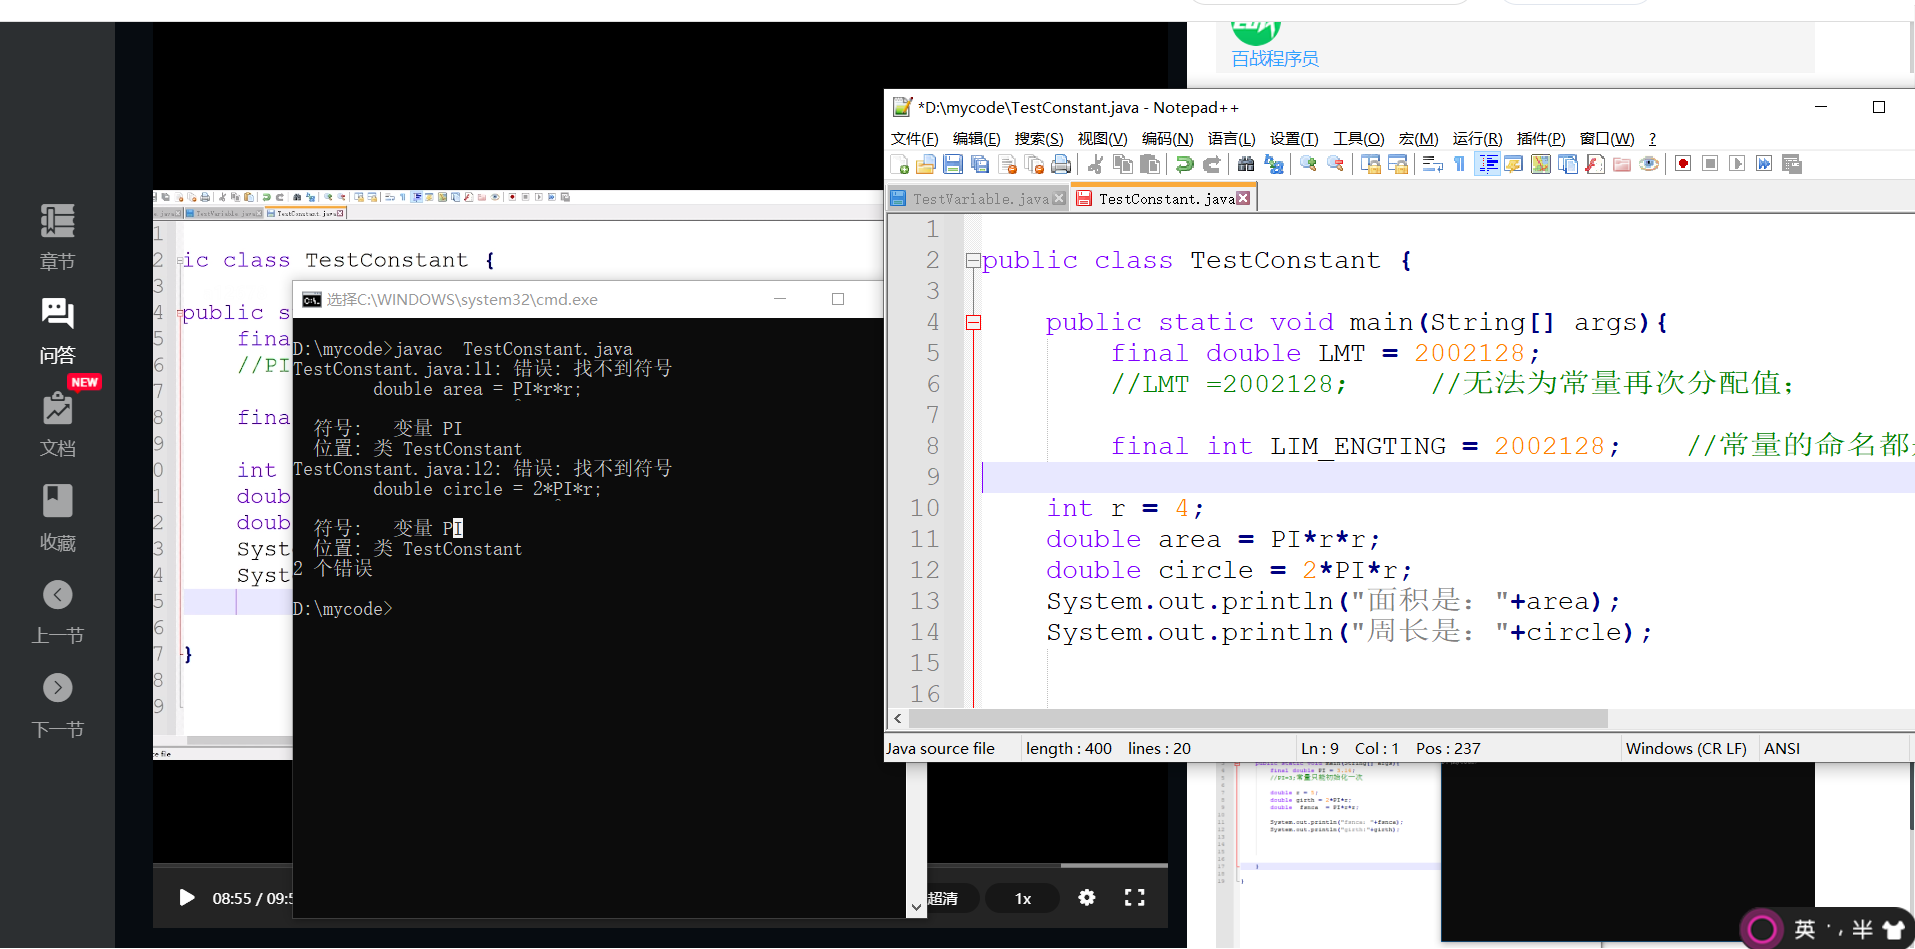Open the 超清 video quality selector
Viewport: 1915px width, 949px height.
click(942, 898)
